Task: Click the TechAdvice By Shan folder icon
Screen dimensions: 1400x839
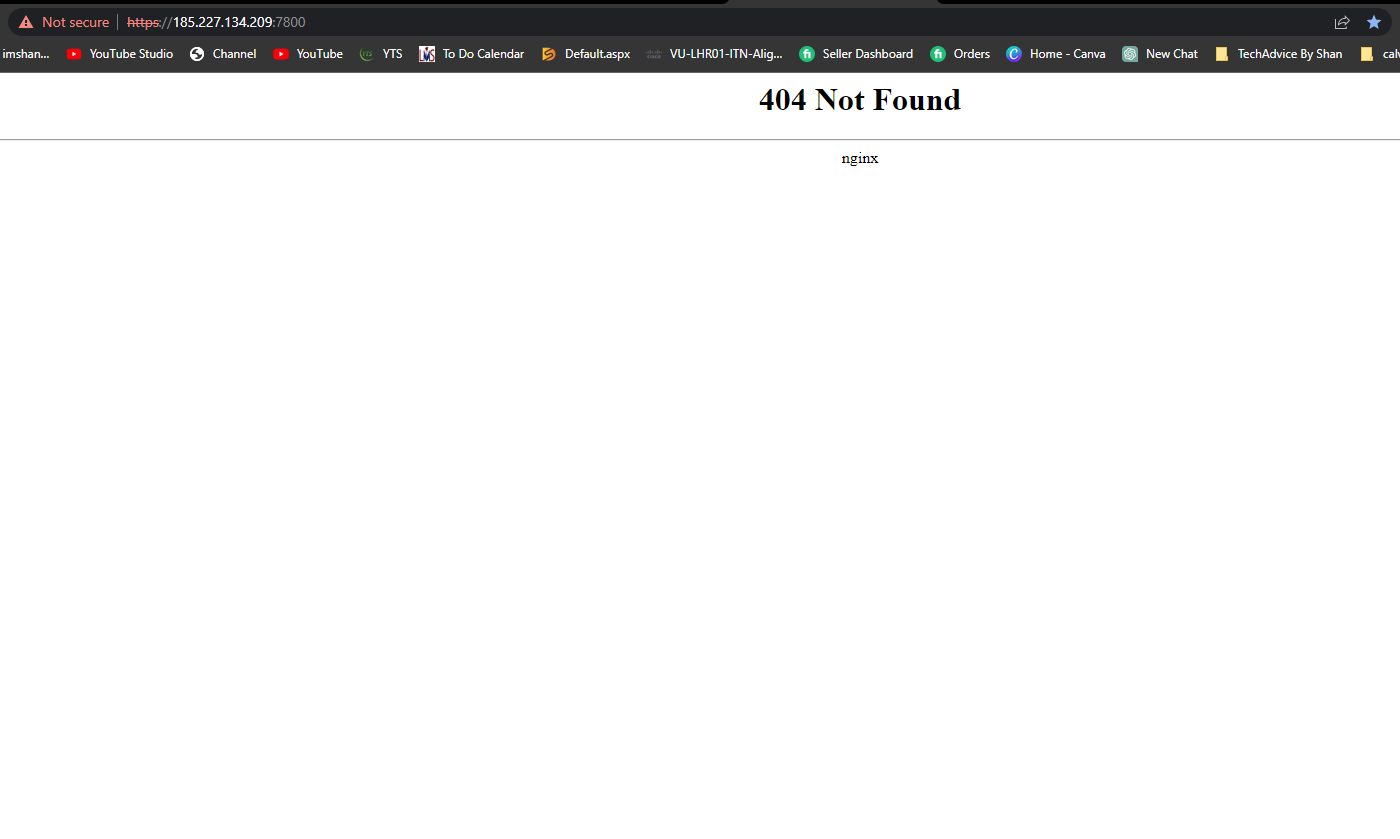Action: pos(1221,54)
